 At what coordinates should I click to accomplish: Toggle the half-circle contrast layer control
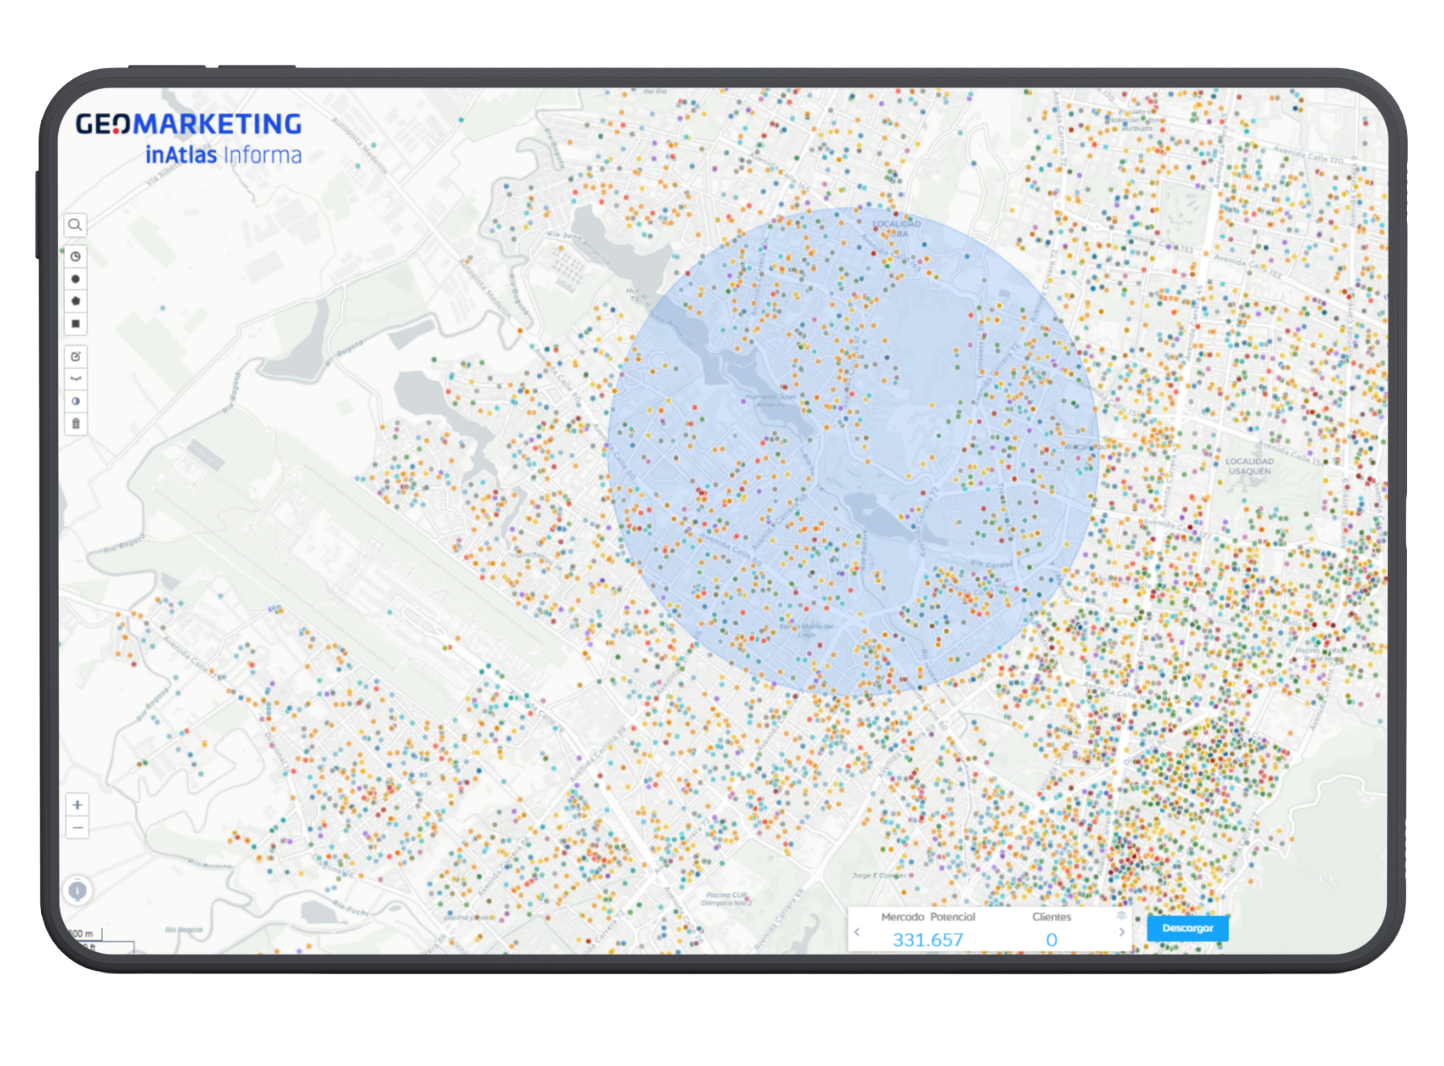(x=75, y=401)
